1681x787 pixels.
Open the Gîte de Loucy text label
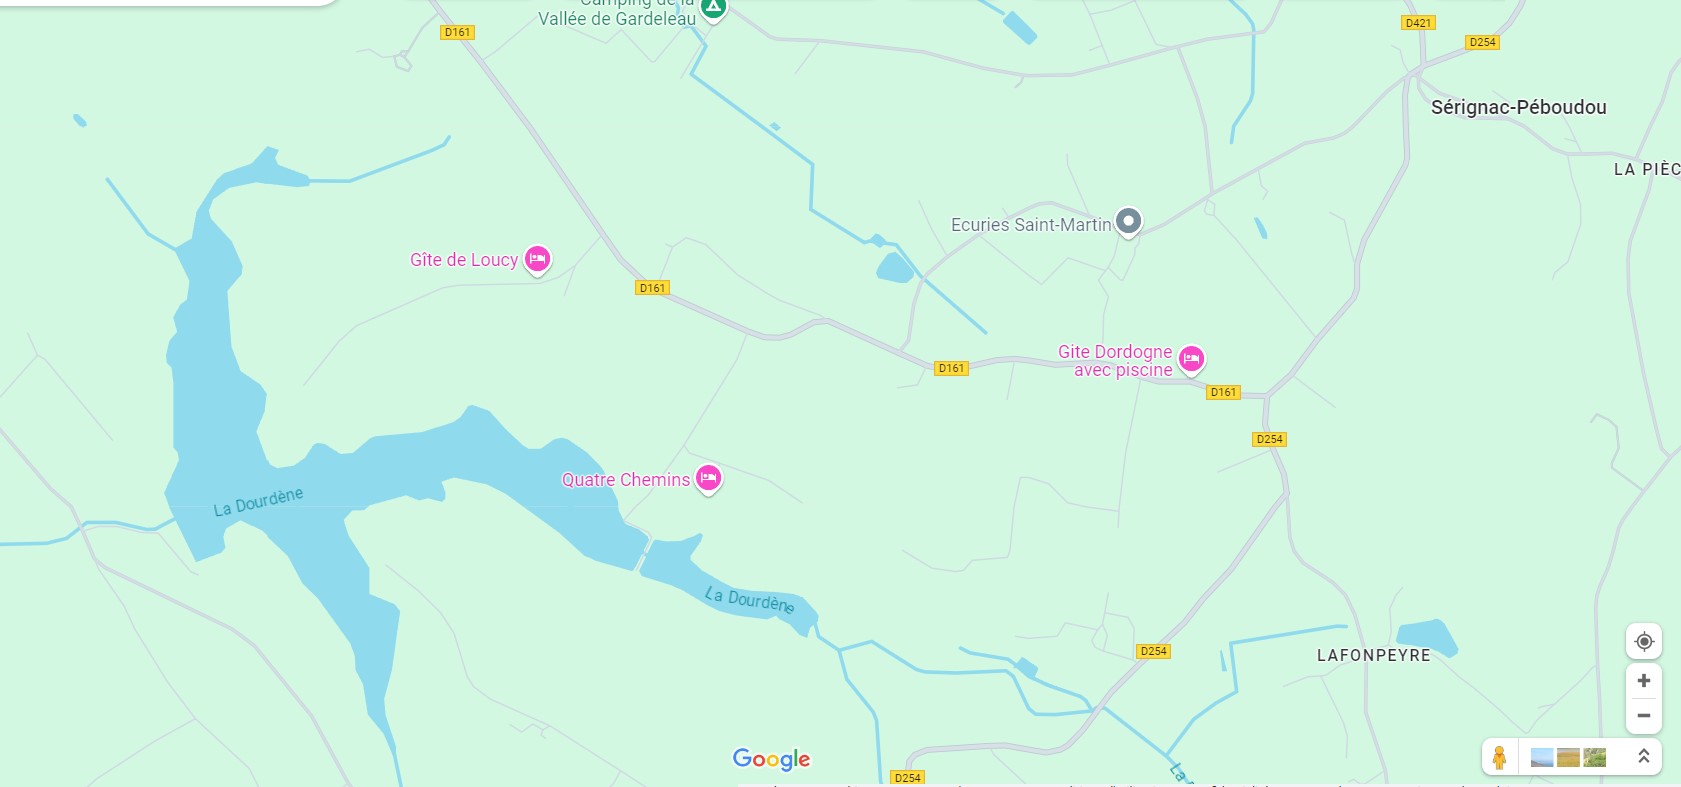464,260
